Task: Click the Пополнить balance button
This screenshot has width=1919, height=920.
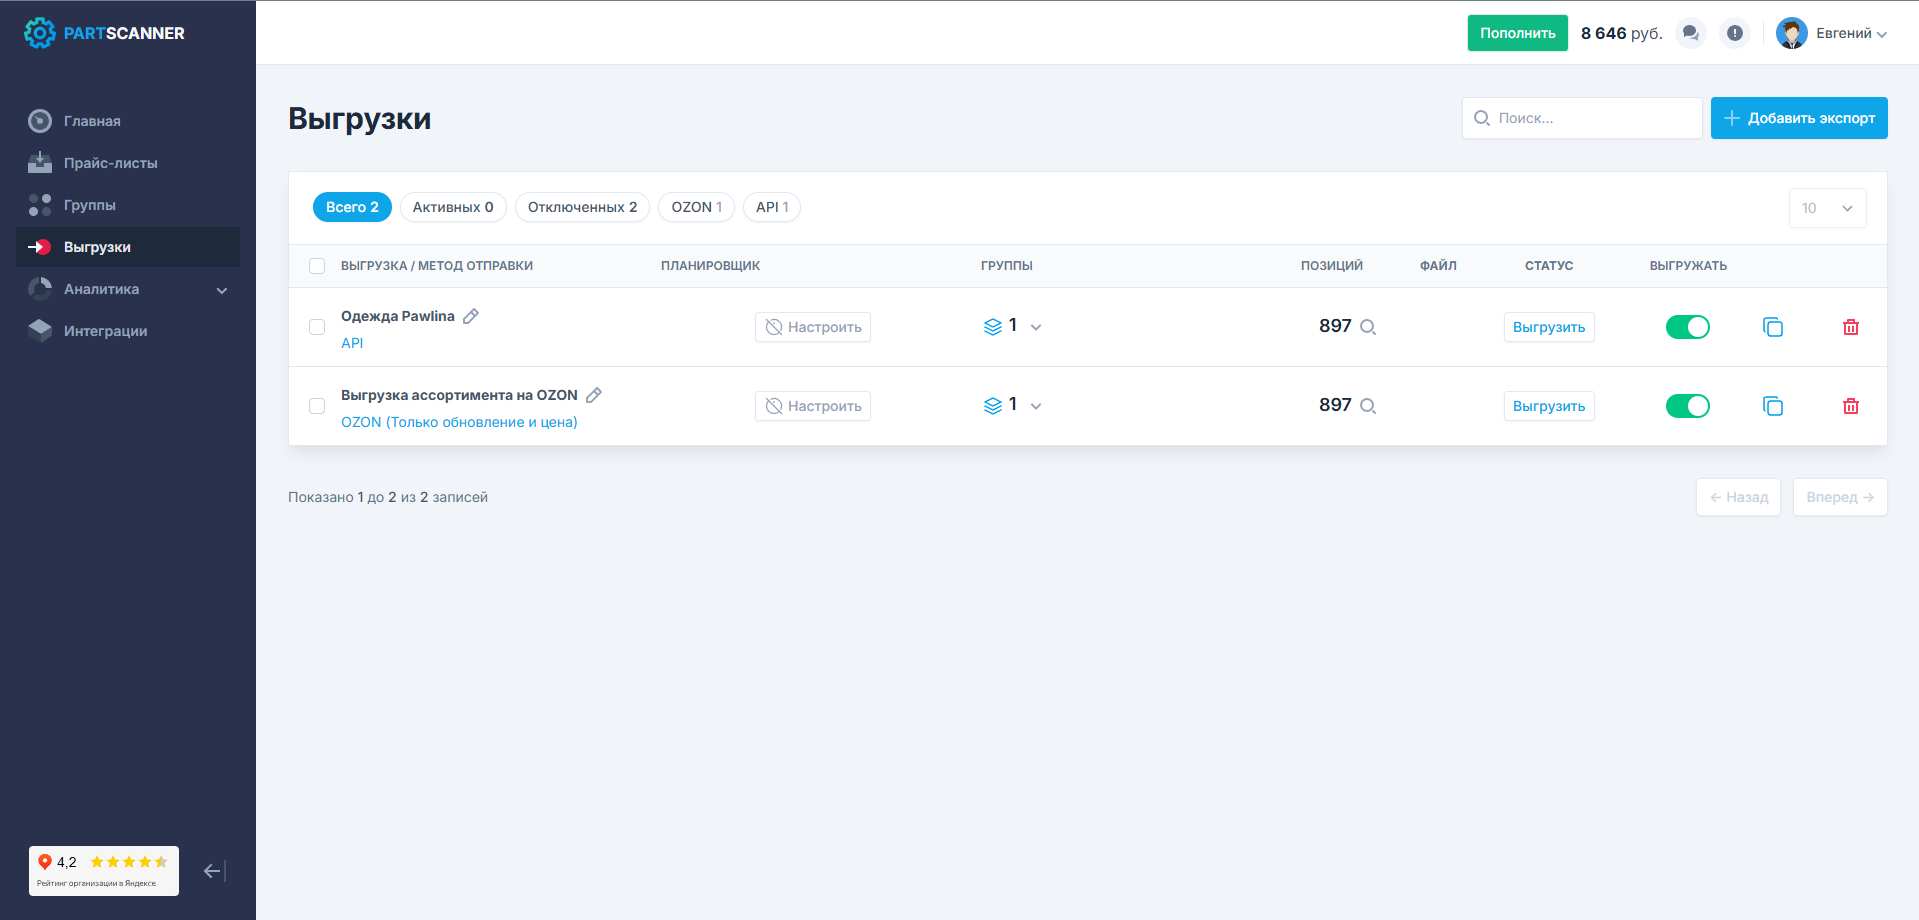Action: click(x=1517, y=33)
